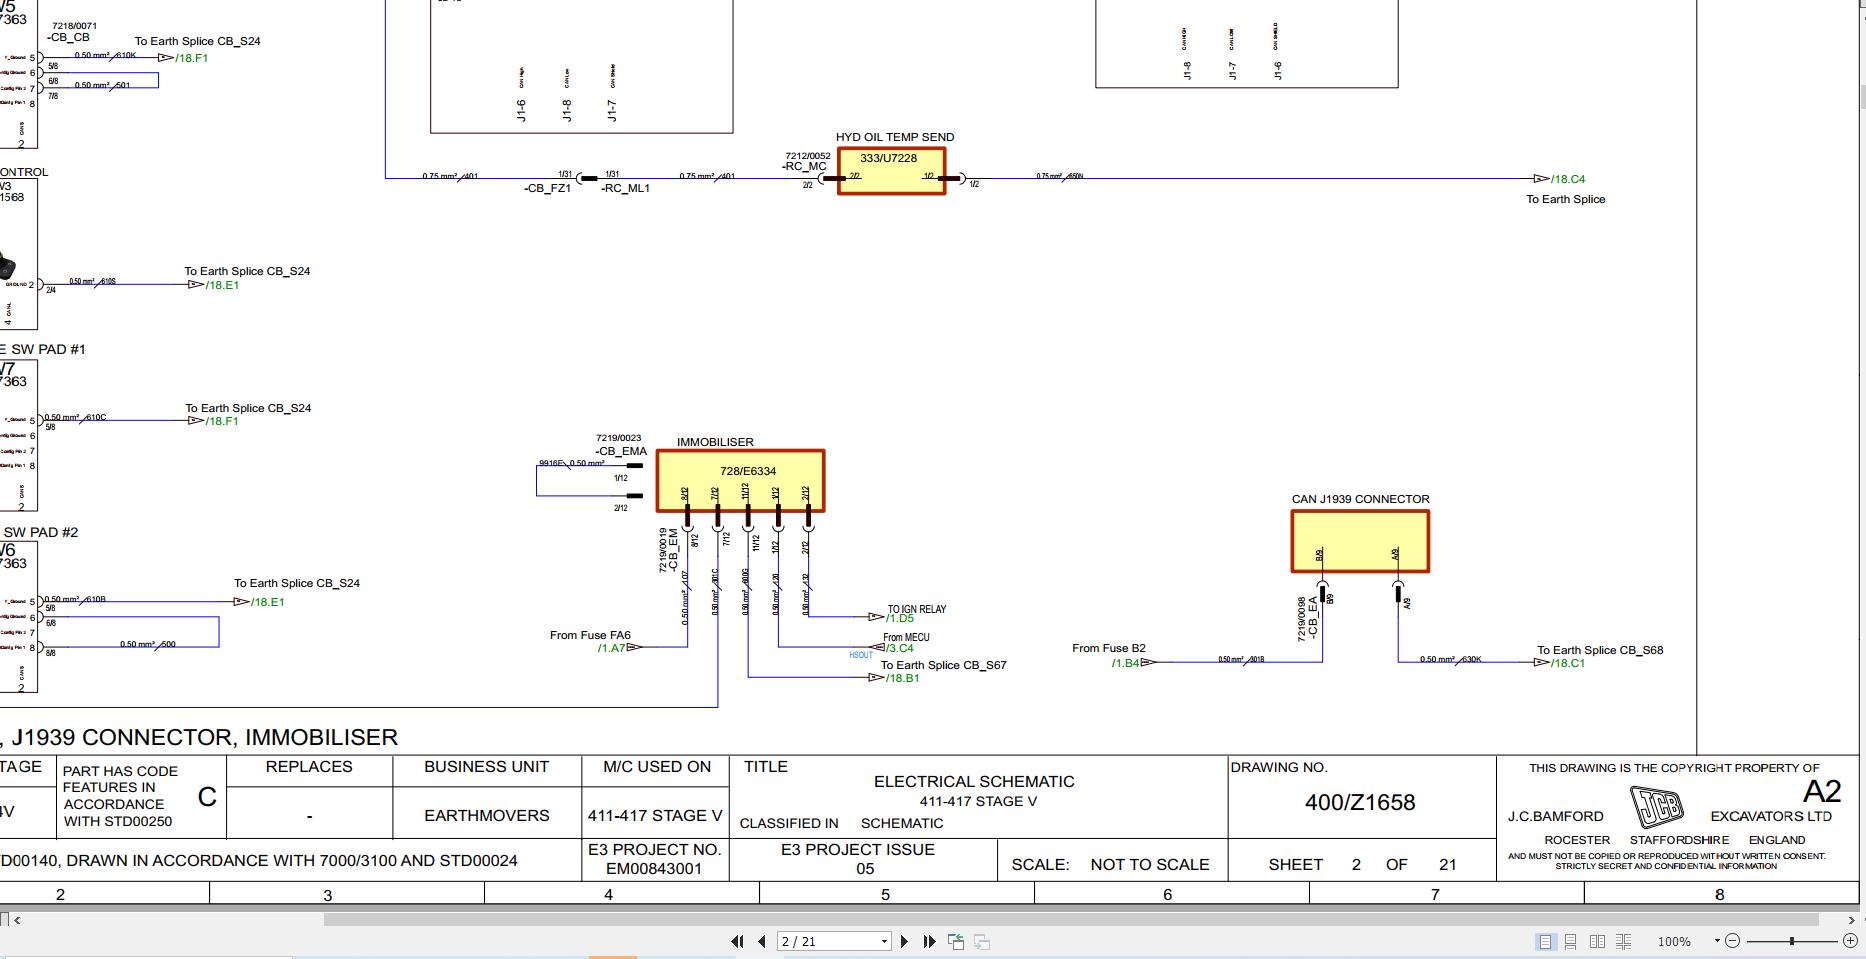Select single page view mode
Screen dimensions: 1866x959
pyautogui.click(x=1546, y=941)
